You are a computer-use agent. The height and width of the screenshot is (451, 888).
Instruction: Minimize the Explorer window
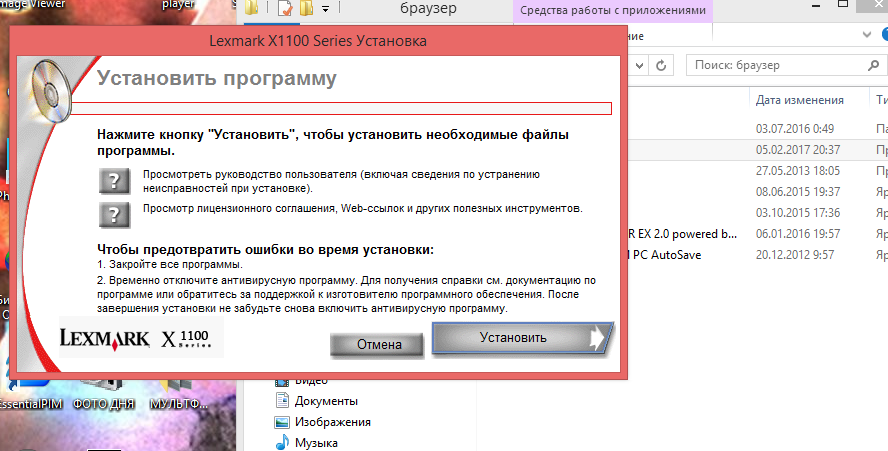(x=816, y=6)
